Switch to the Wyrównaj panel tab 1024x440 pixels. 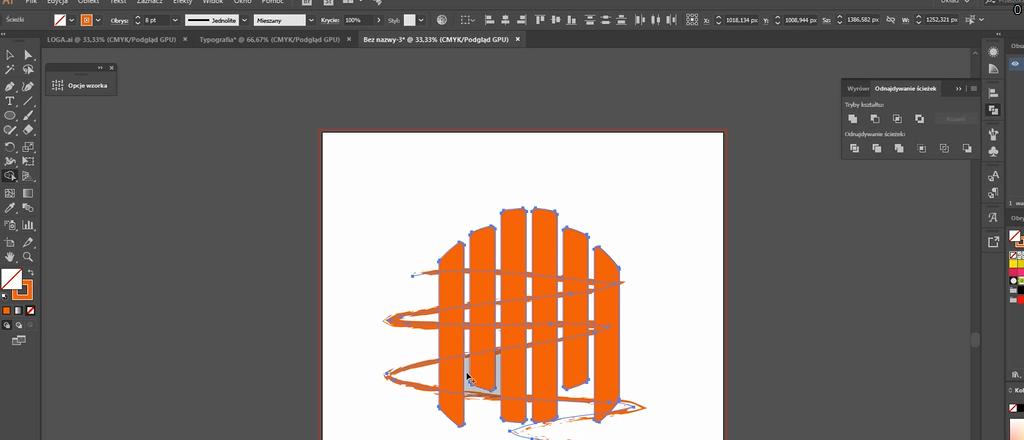tap(857, 89)
